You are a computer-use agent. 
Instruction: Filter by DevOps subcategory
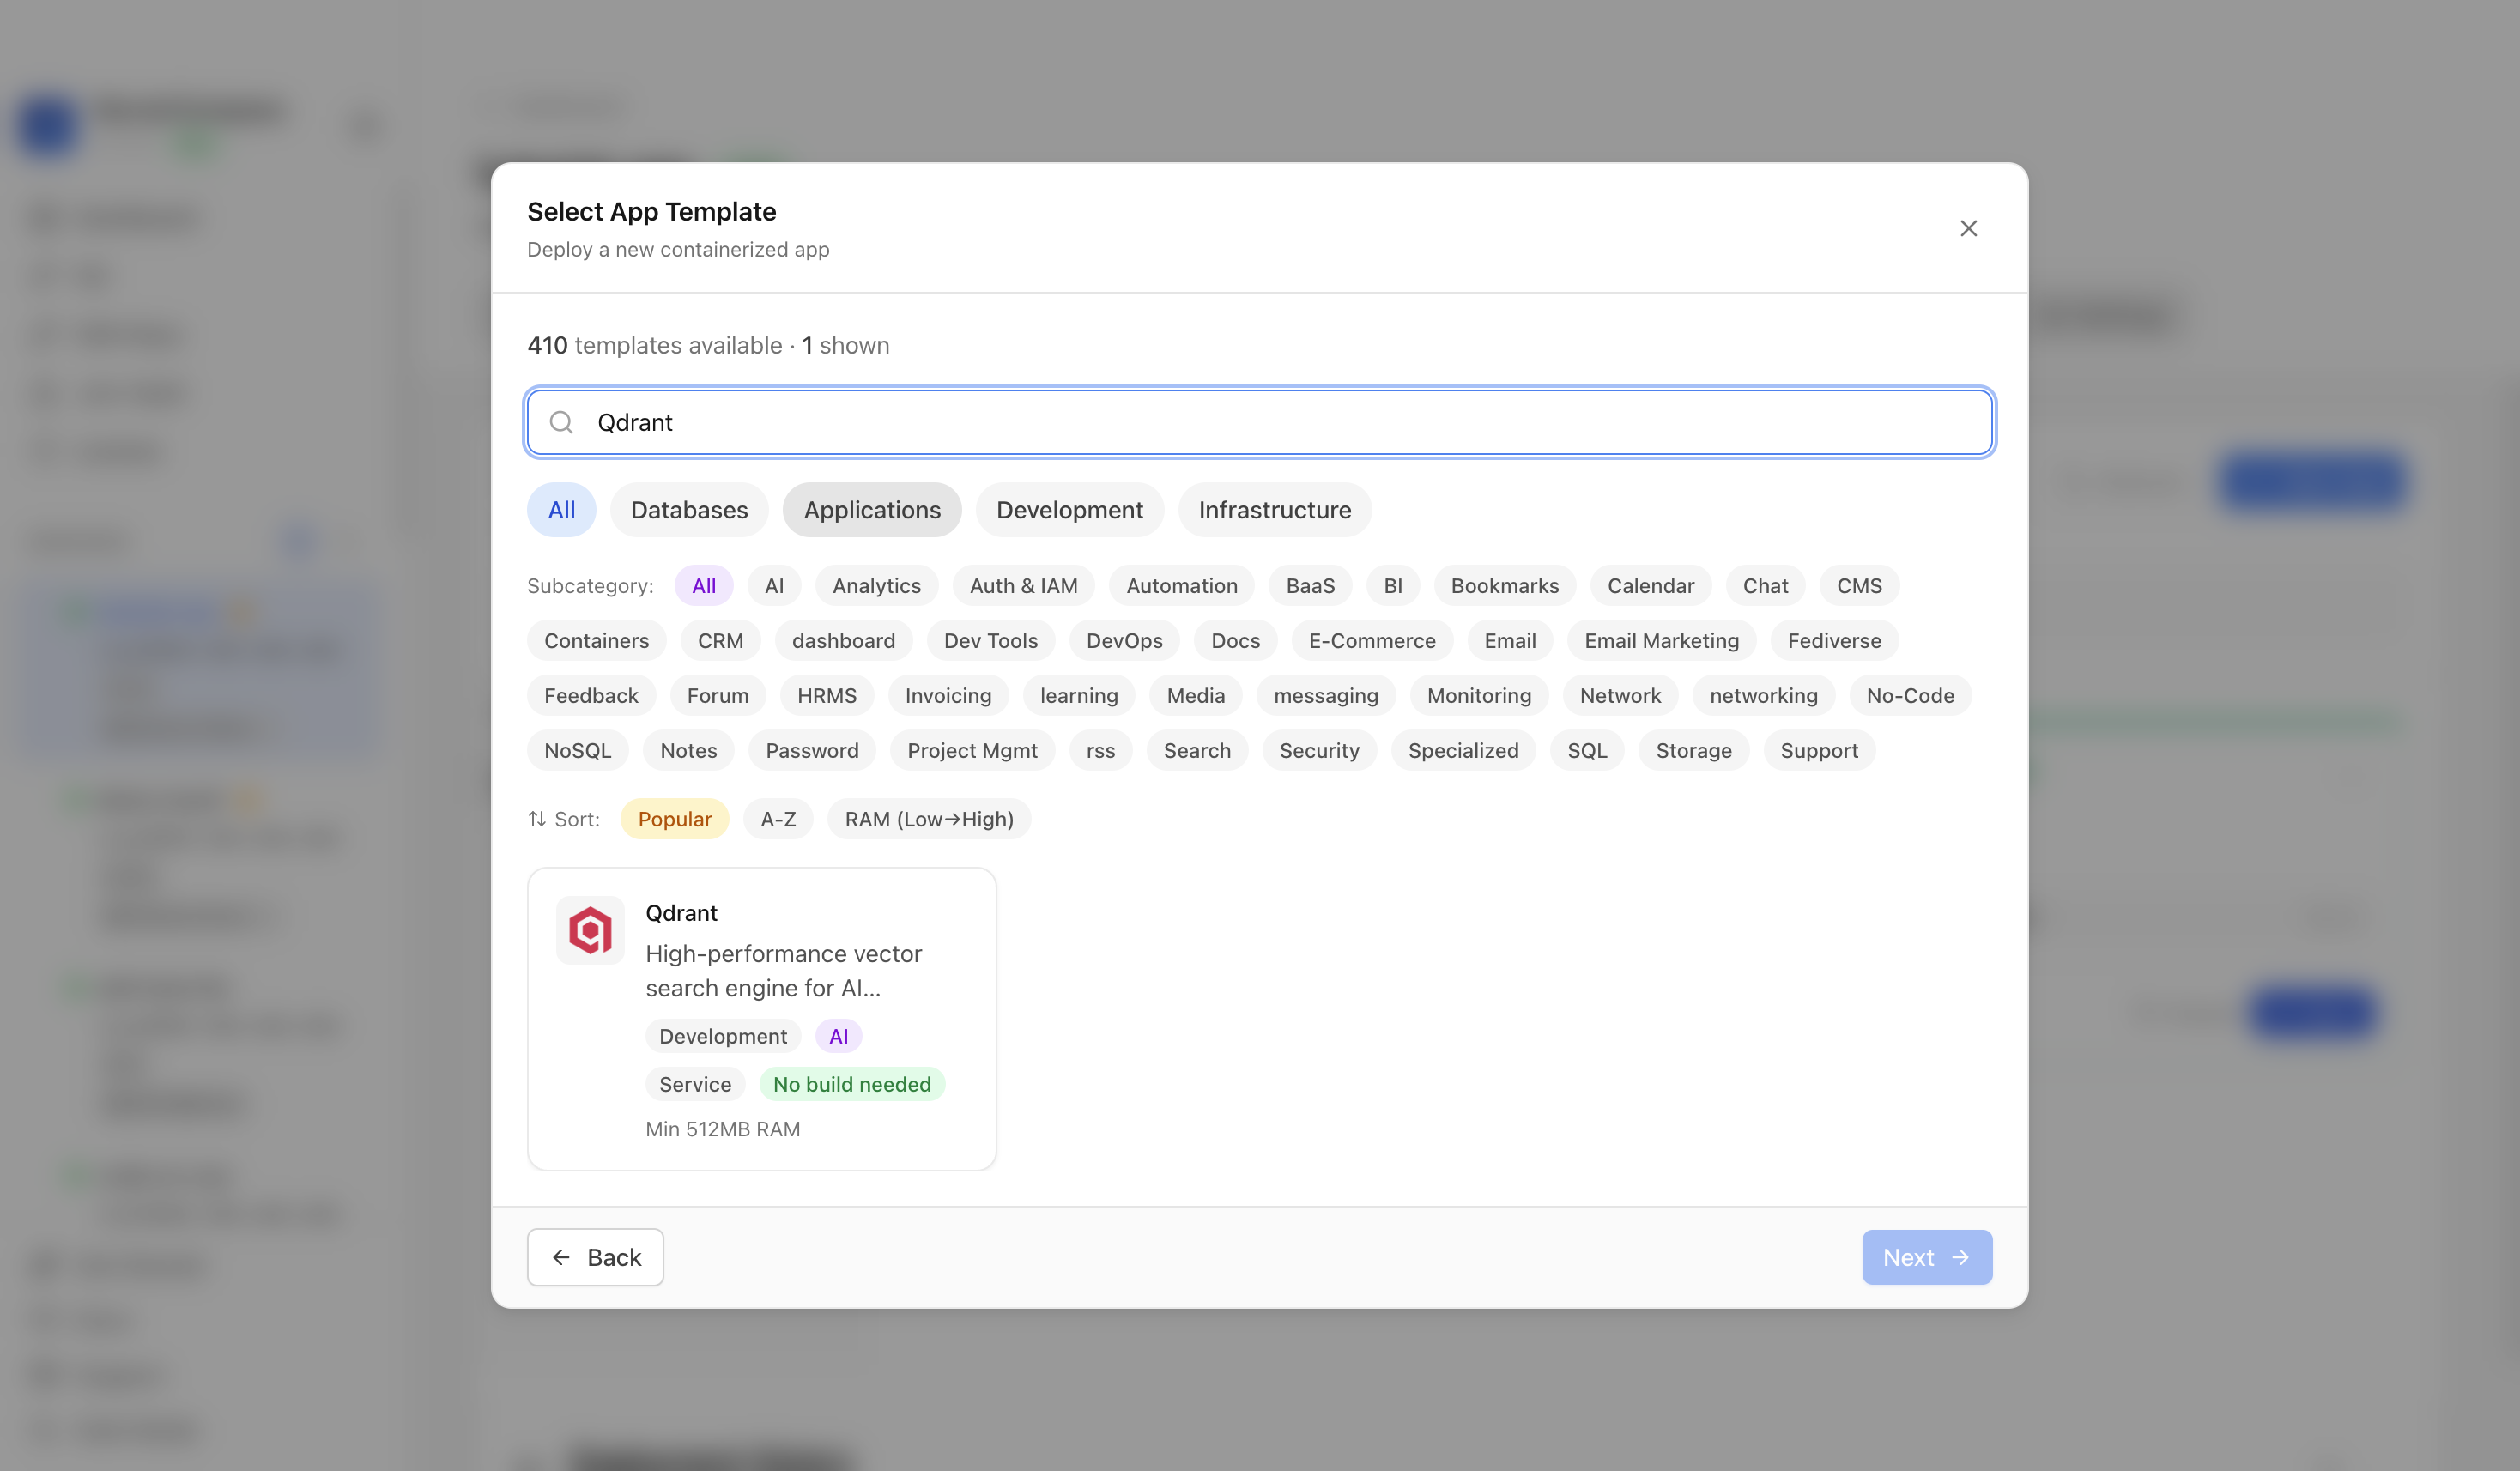pyautogui.click(x=1124, y=641)
